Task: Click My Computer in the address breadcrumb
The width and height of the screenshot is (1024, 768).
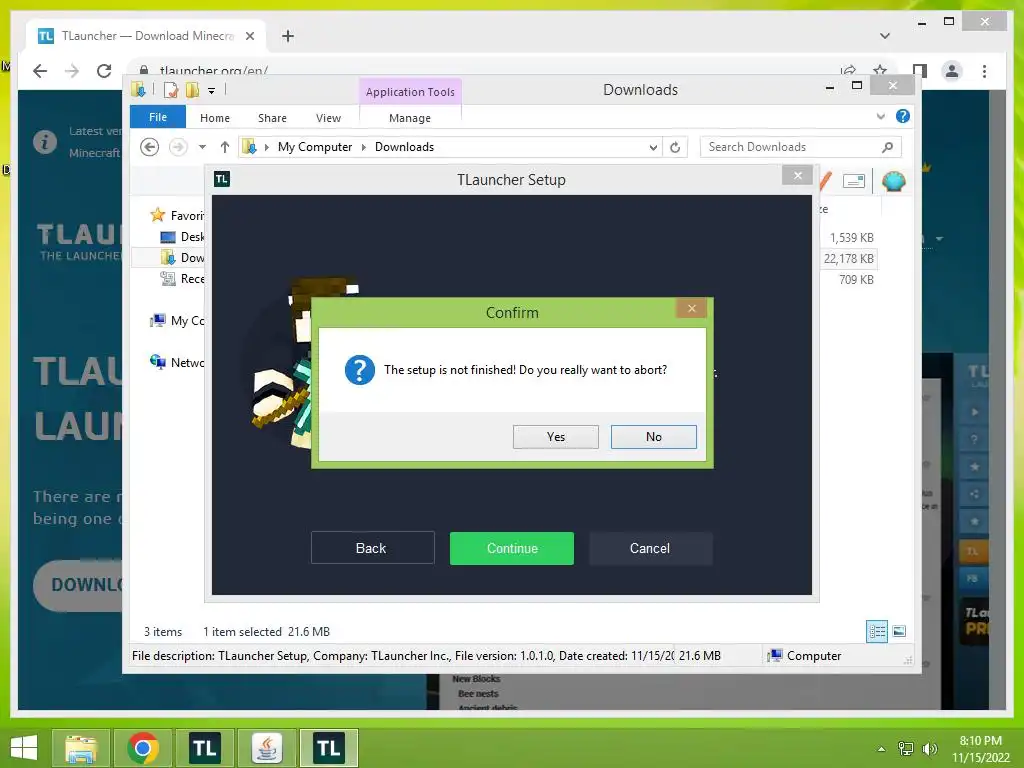Action: tap(315, 147)
